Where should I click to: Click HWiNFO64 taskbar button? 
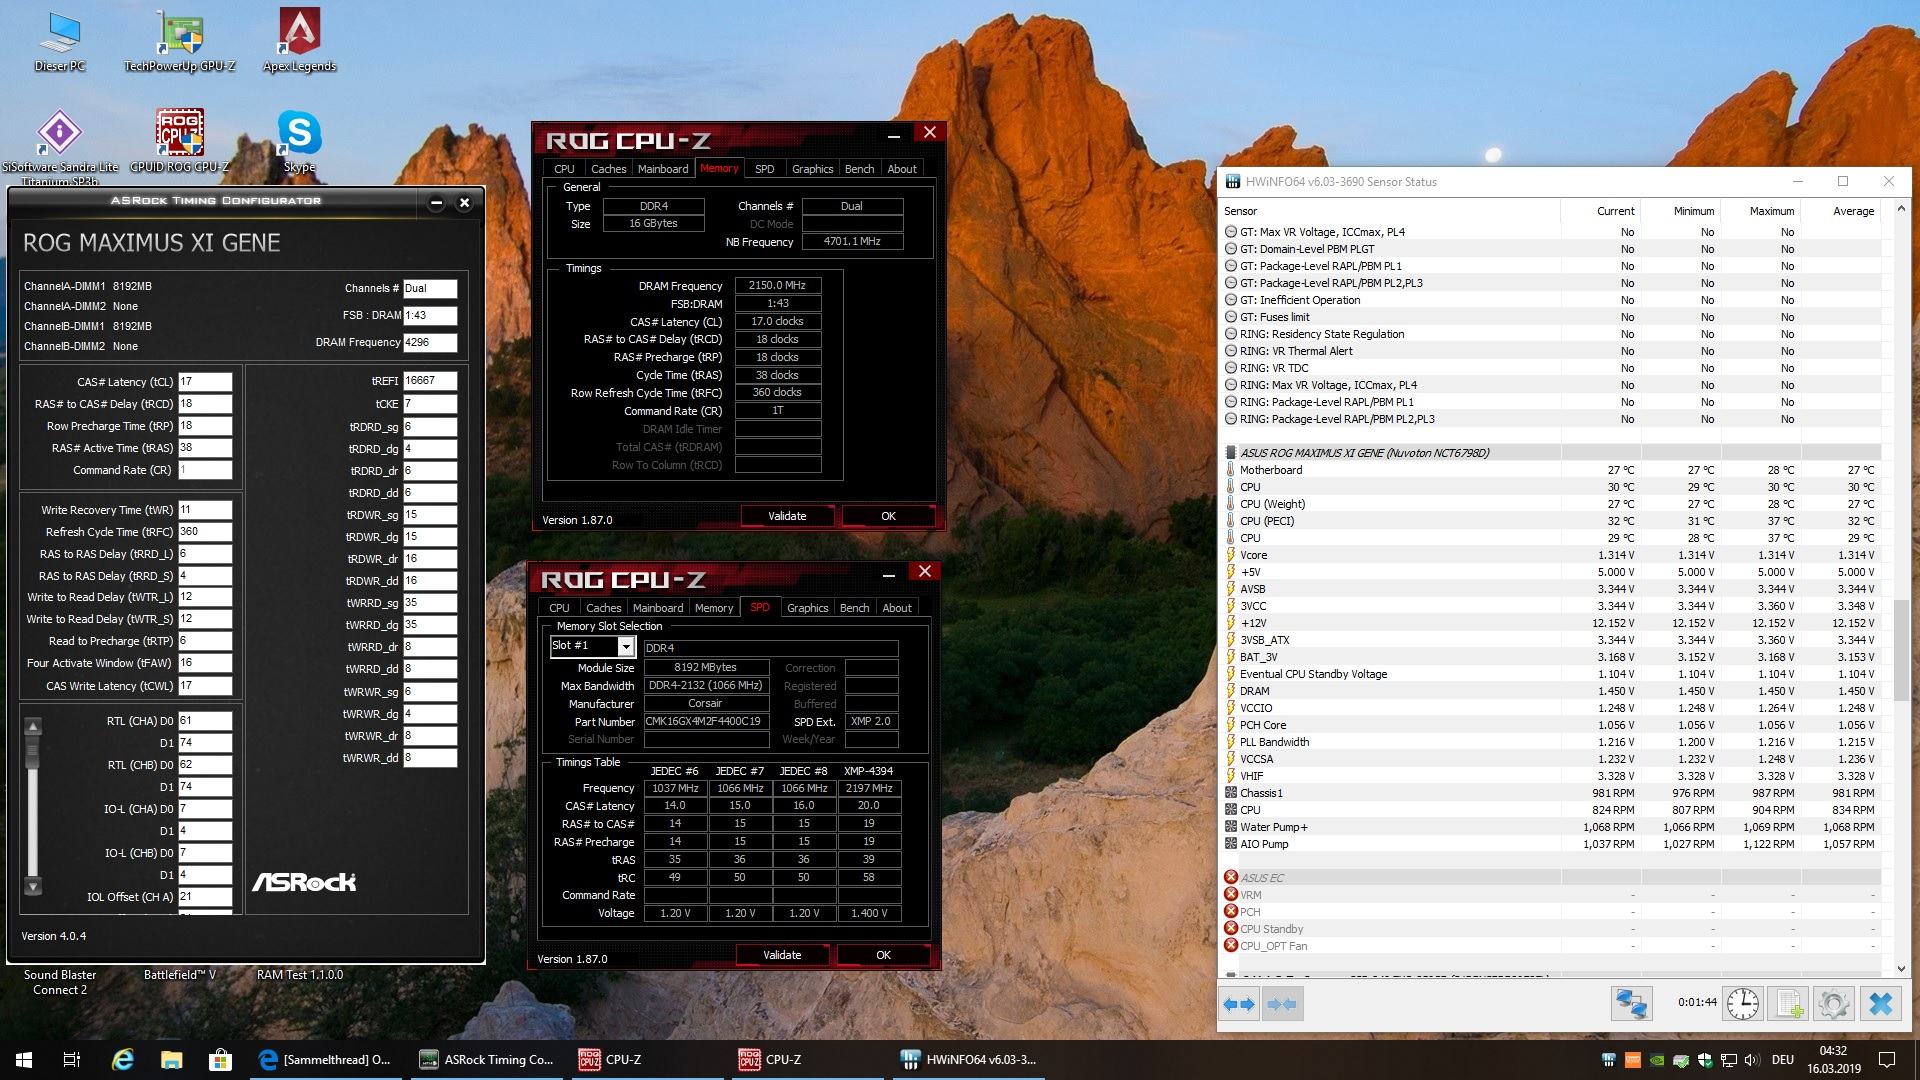(968, 1059)
